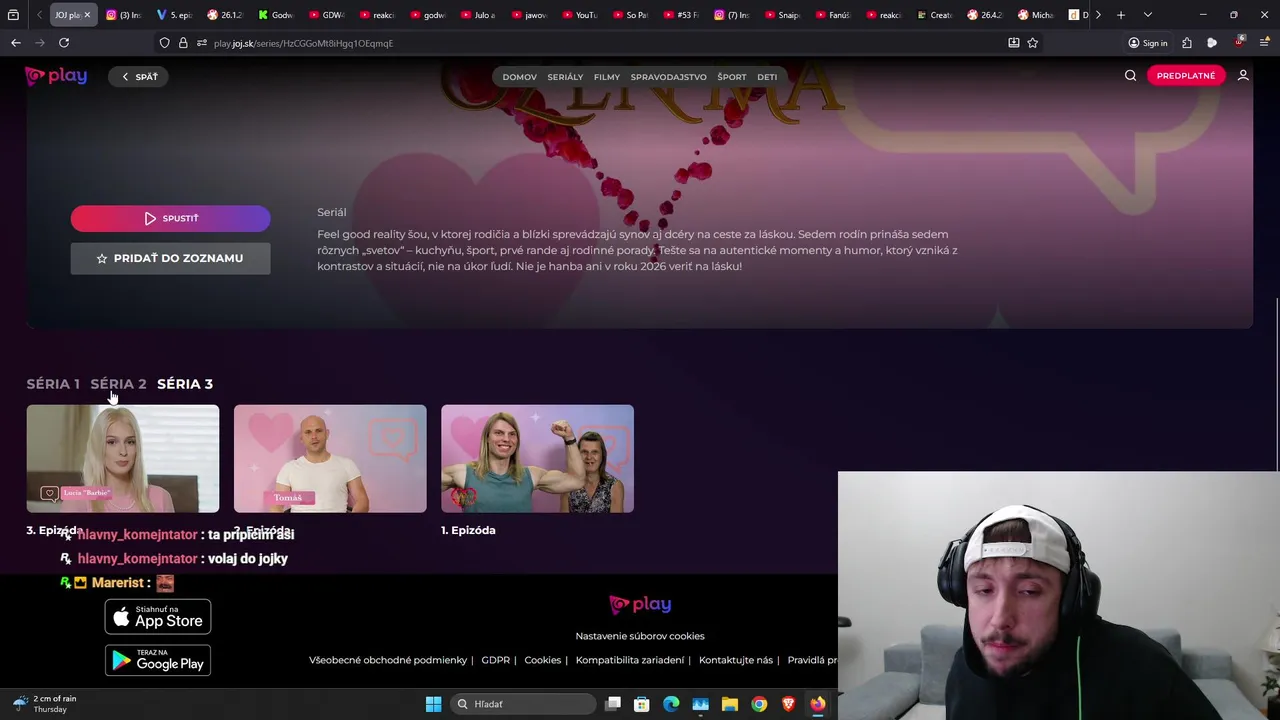
Task: Open File Explorer from taskbar
Action: pos(730,704)
